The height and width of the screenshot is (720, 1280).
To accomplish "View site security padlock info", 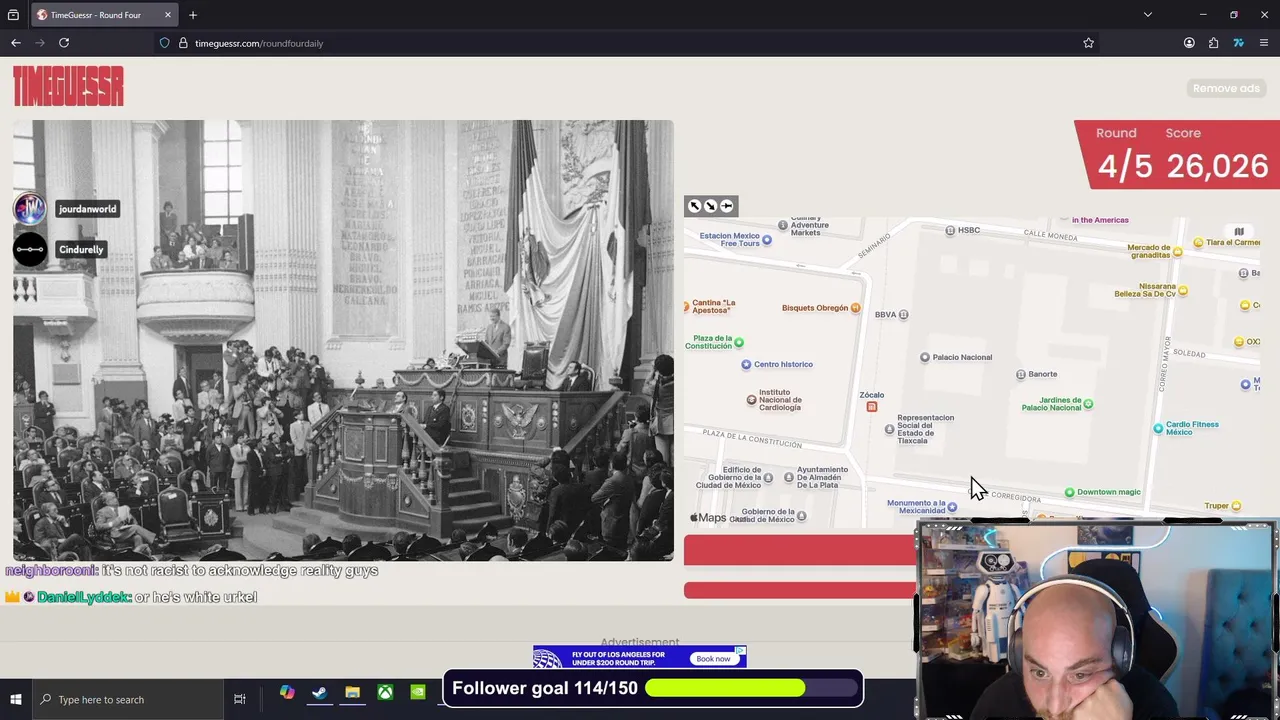I will click(x=183, y=43).
